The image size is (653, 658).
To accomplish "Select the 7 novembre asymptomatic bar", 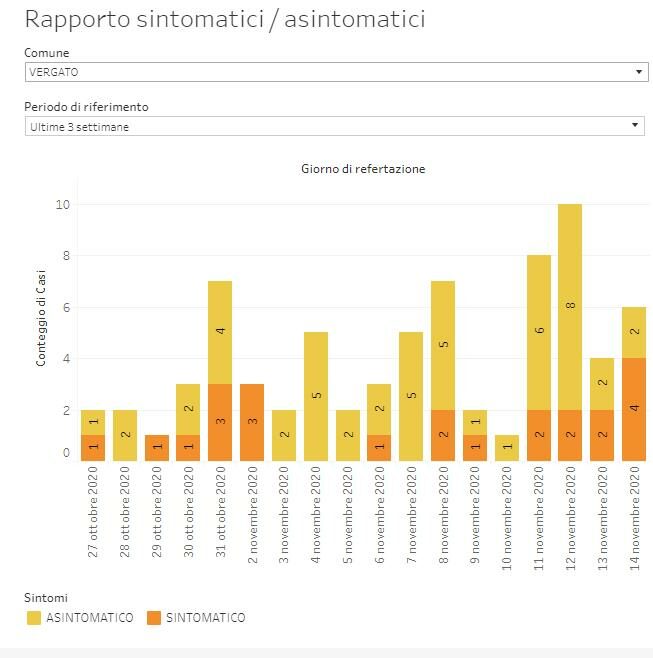I will click(411, 396).
